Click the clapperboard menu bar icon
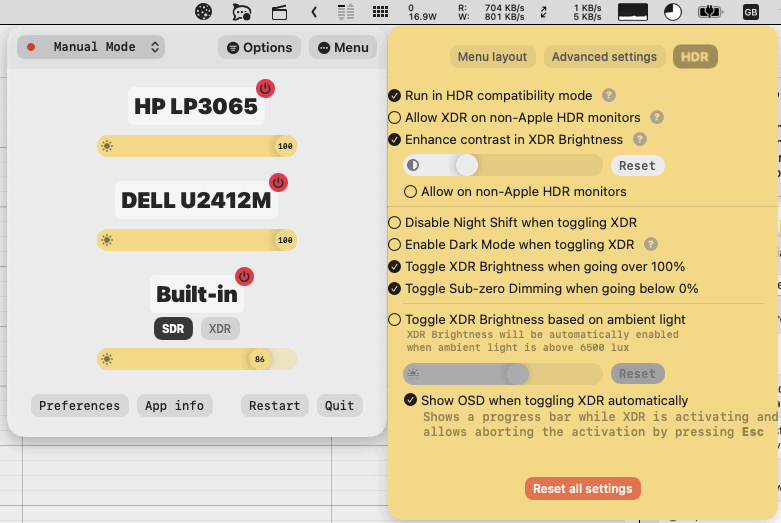Image resolution: width=781 pixels, height=523 pixels. click(x=279, y=11)
